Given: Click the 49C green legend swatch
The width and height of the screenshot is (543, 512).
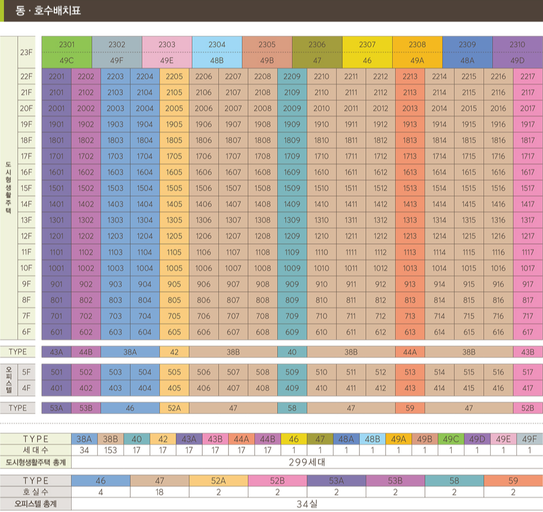Looking at the screenshot, I should [451, 439].
